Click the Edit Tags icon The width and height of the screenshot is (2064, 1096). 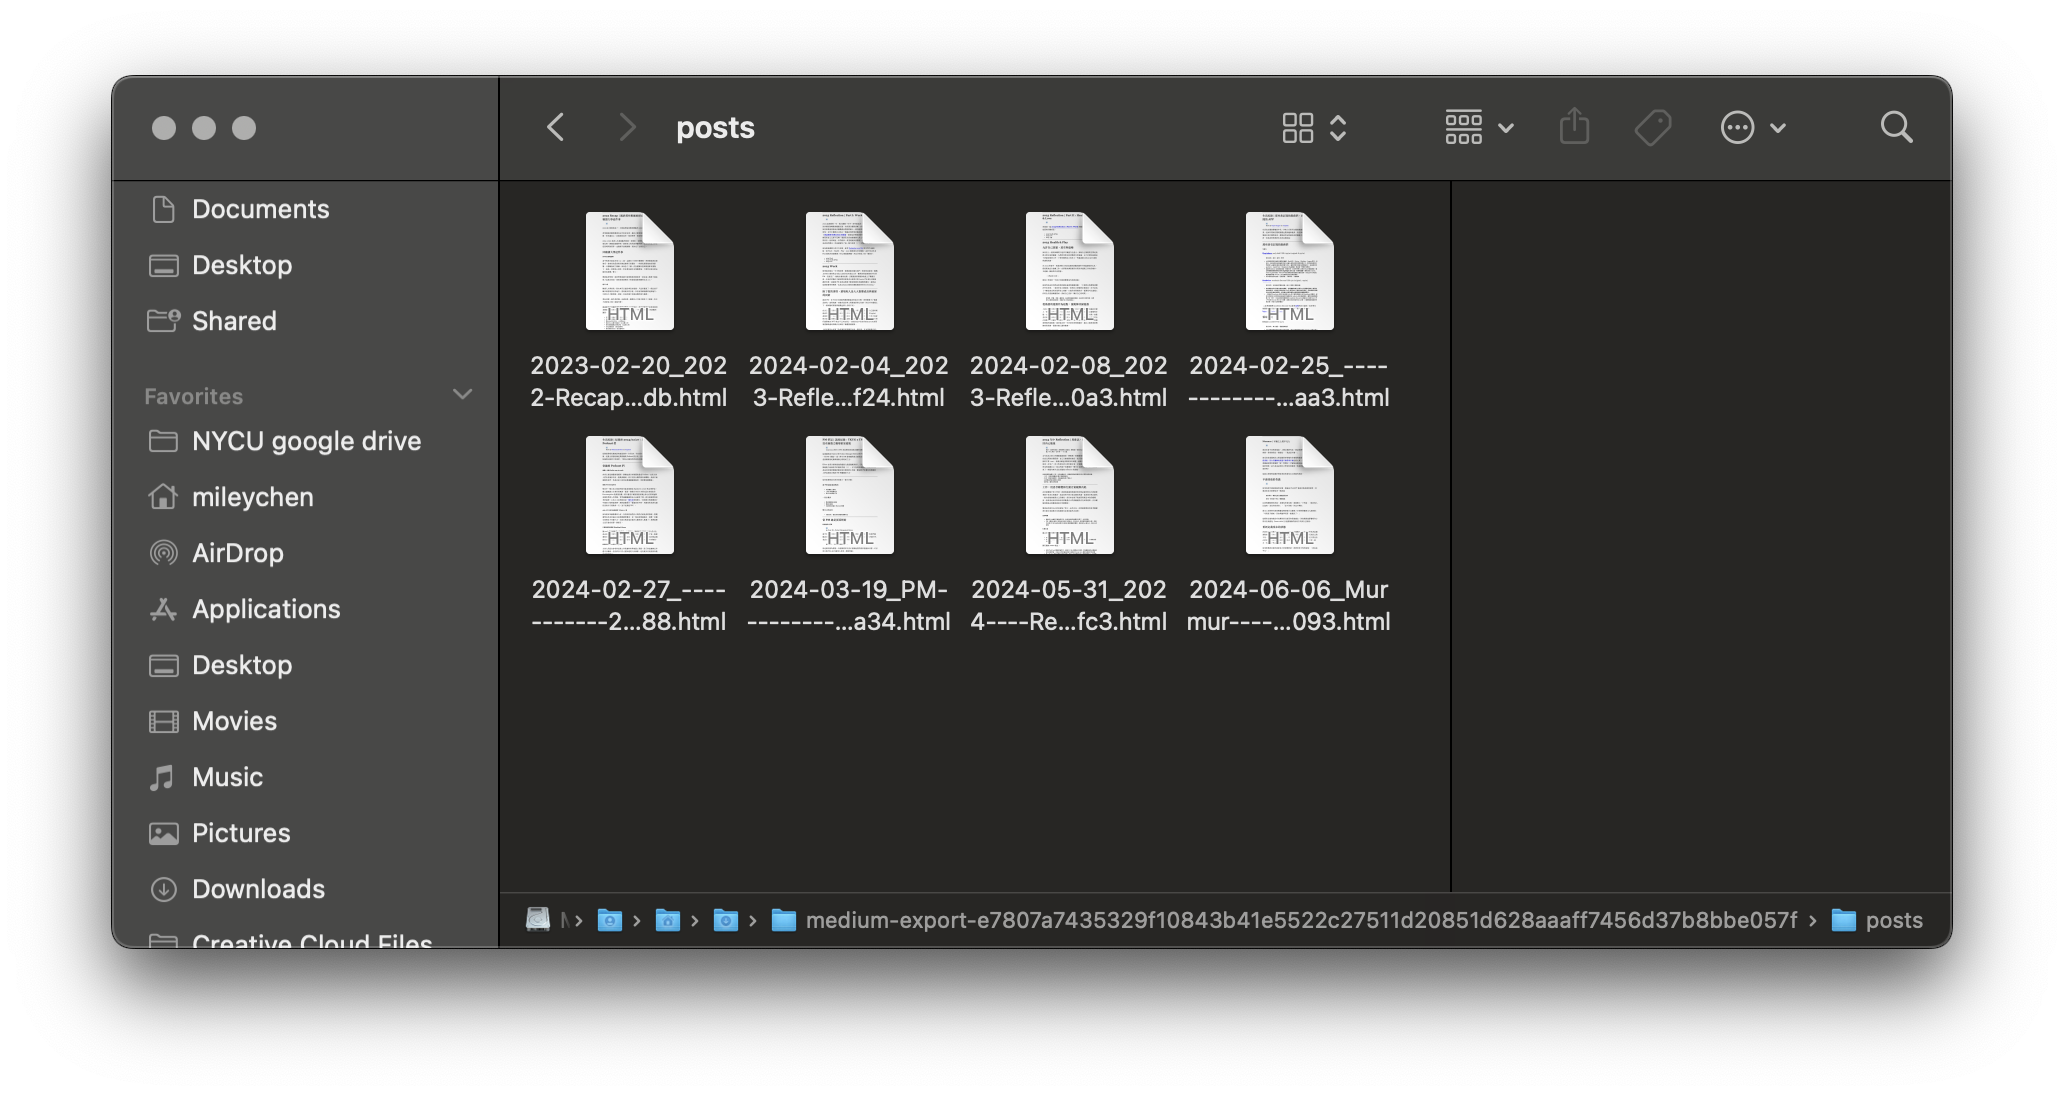pos(1652,127)
